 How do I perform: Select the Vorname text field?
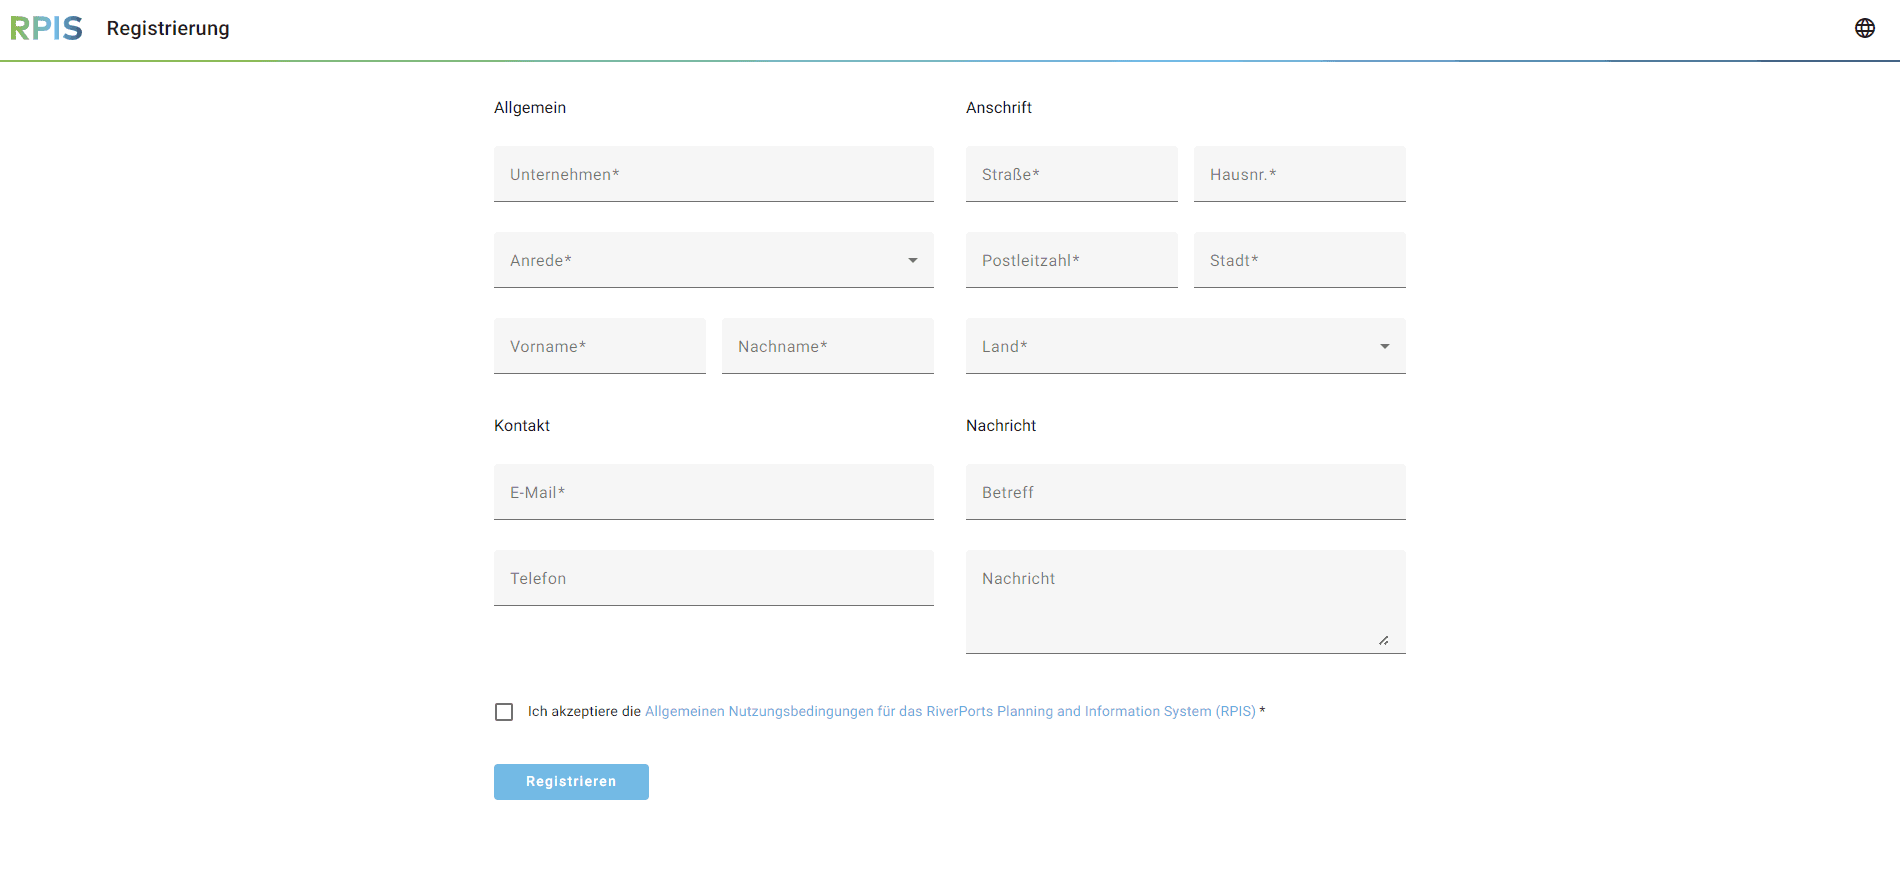600,346
